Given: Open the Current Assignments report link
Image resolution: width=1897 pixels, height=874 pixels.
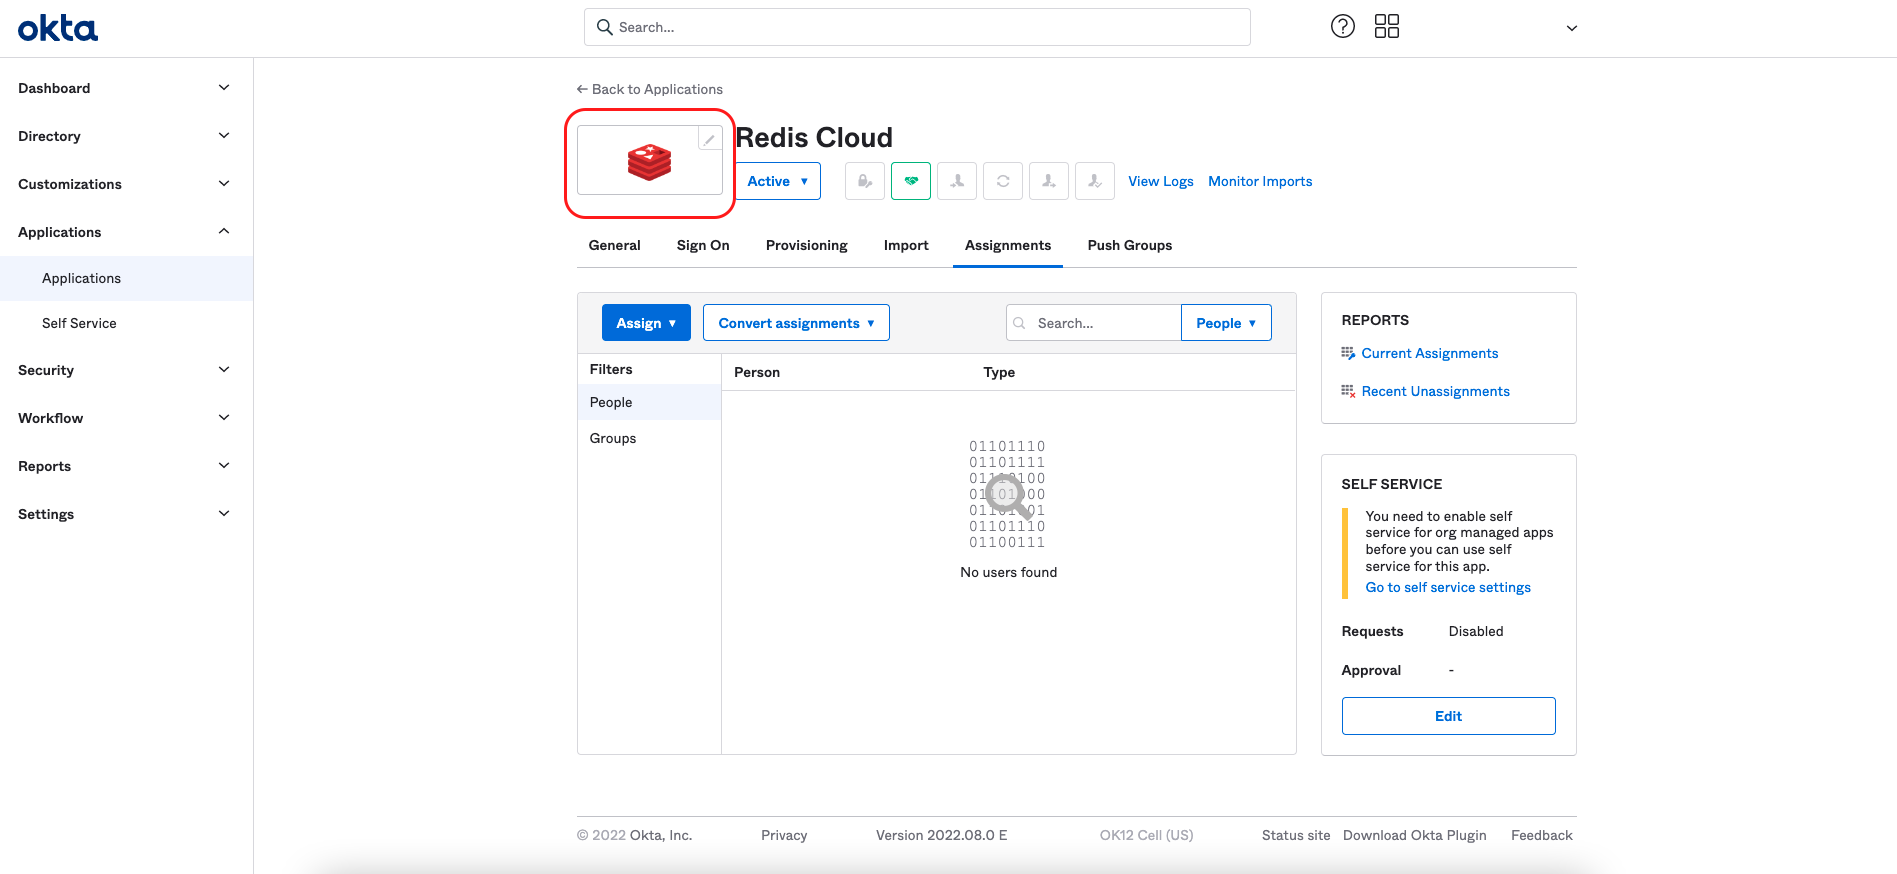Looking at the screenshot, I should pyautogui.click(x=1429, y=353).
